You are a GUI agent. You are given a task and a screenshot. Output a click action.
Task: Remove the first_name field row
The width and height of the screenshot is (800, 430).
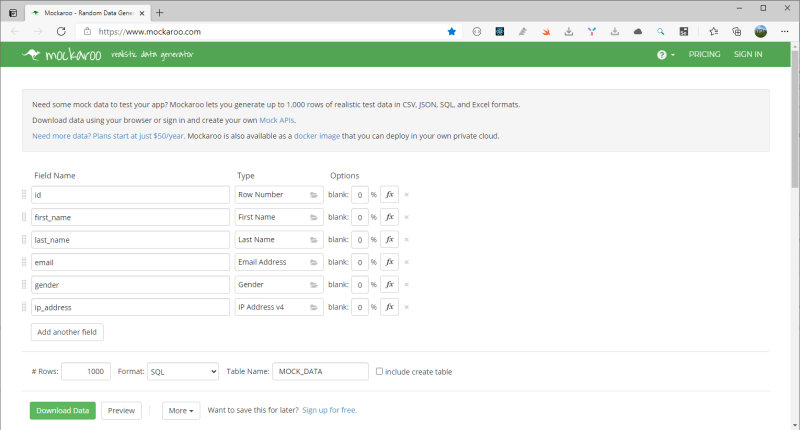point(407,217)
